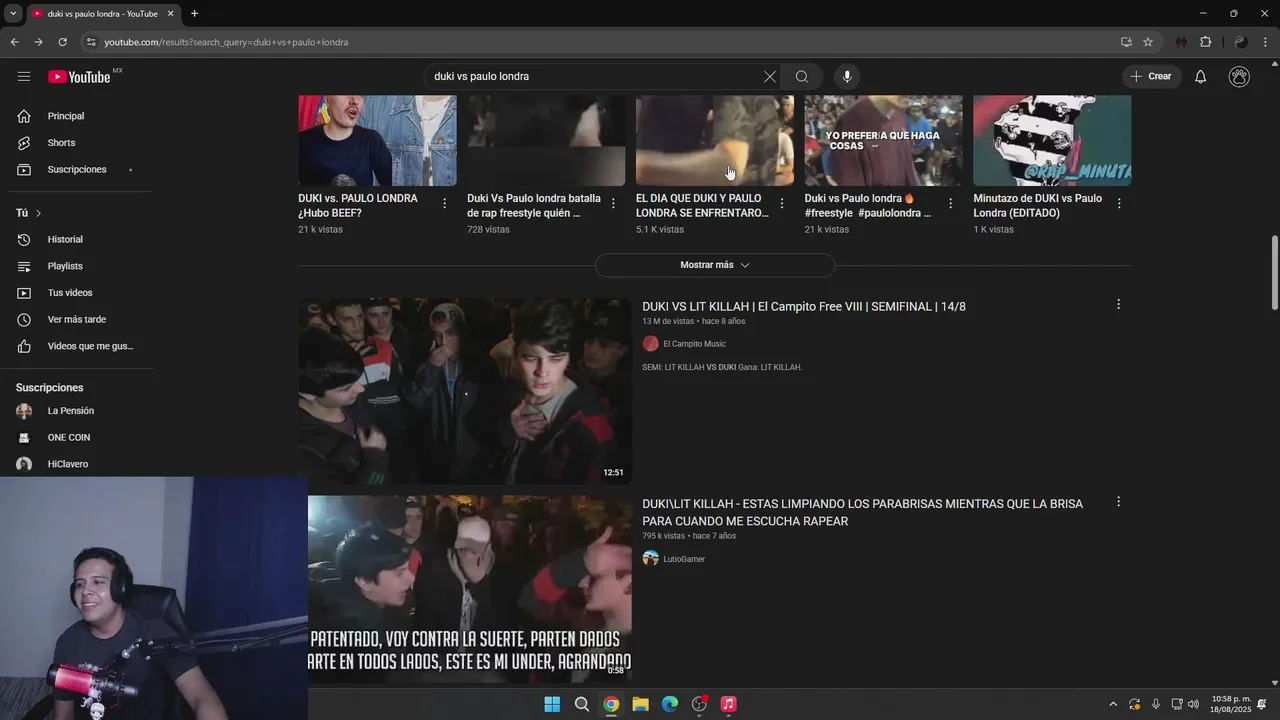The height and width of the screenshot is (720, 1280).
Task: Open title DUKI\LIT KILLAH ESTAS LIMPIANDO LOS PARABRISAS
Action: coord(862,513)
